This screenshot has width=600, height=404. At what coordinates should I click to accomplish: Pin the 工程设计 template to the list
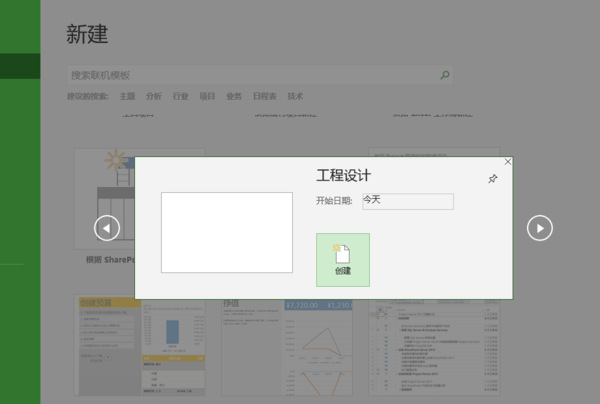492,179
